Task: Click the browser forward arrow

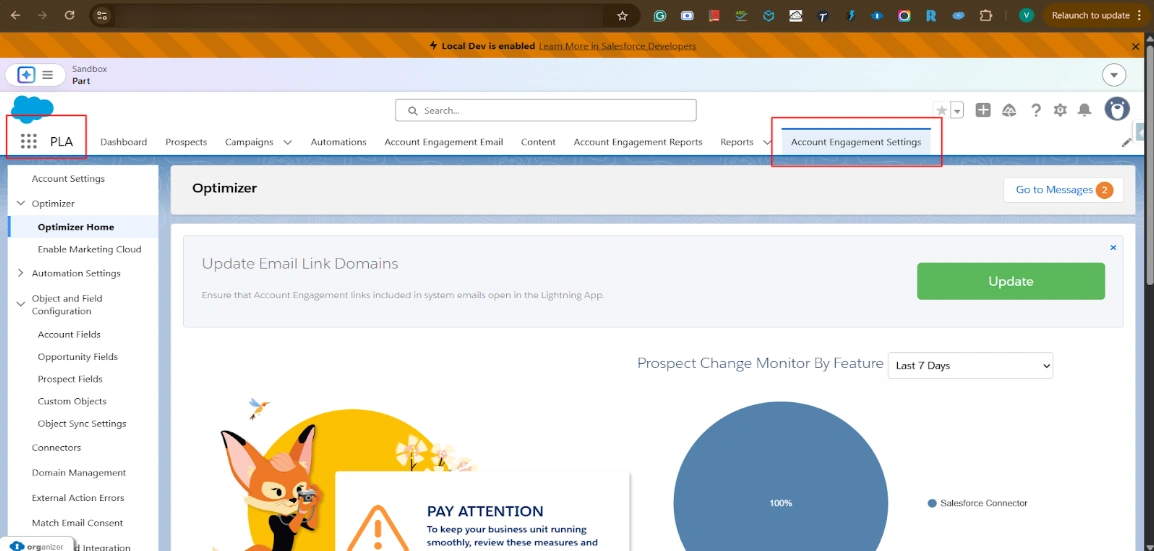Action: coord(42,15)
